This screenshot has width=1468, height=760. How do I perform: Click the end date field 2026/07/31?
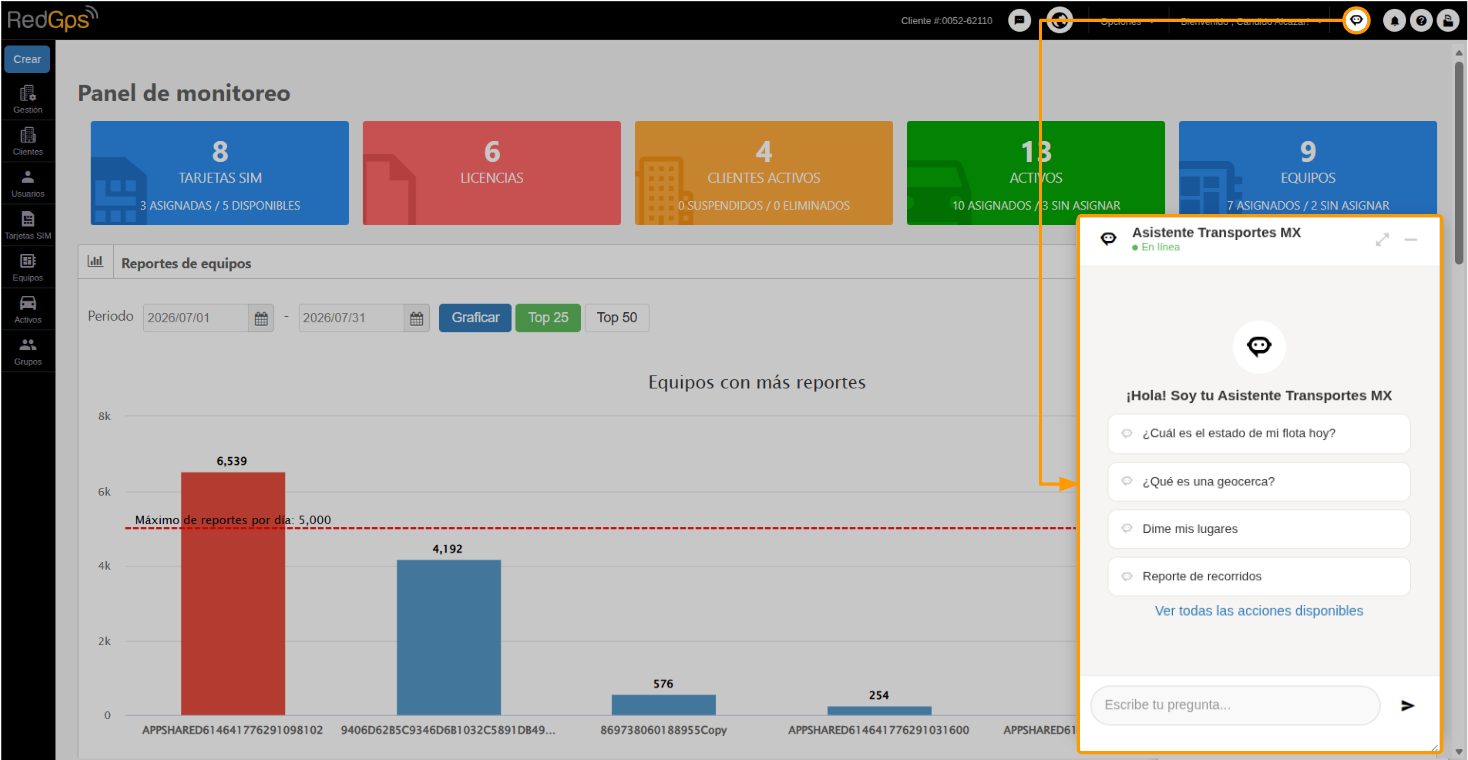(352, 318)
